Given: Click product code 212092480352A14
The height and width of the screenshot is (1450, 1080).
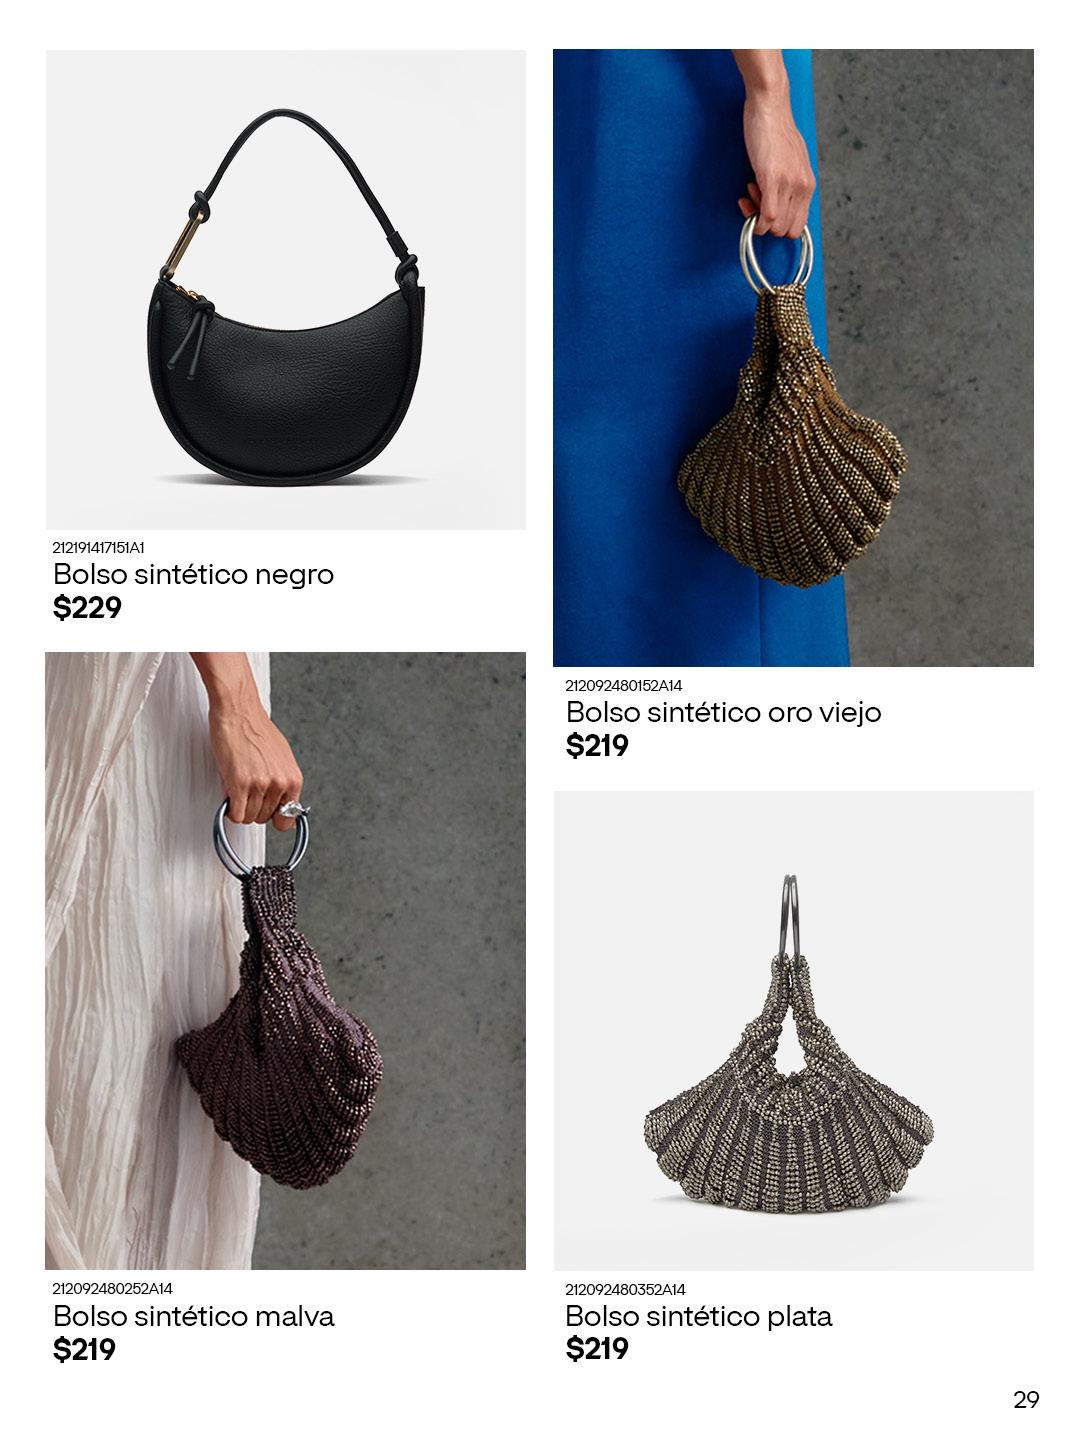Looking at the screenshot, I should [x=625, y=1290].
